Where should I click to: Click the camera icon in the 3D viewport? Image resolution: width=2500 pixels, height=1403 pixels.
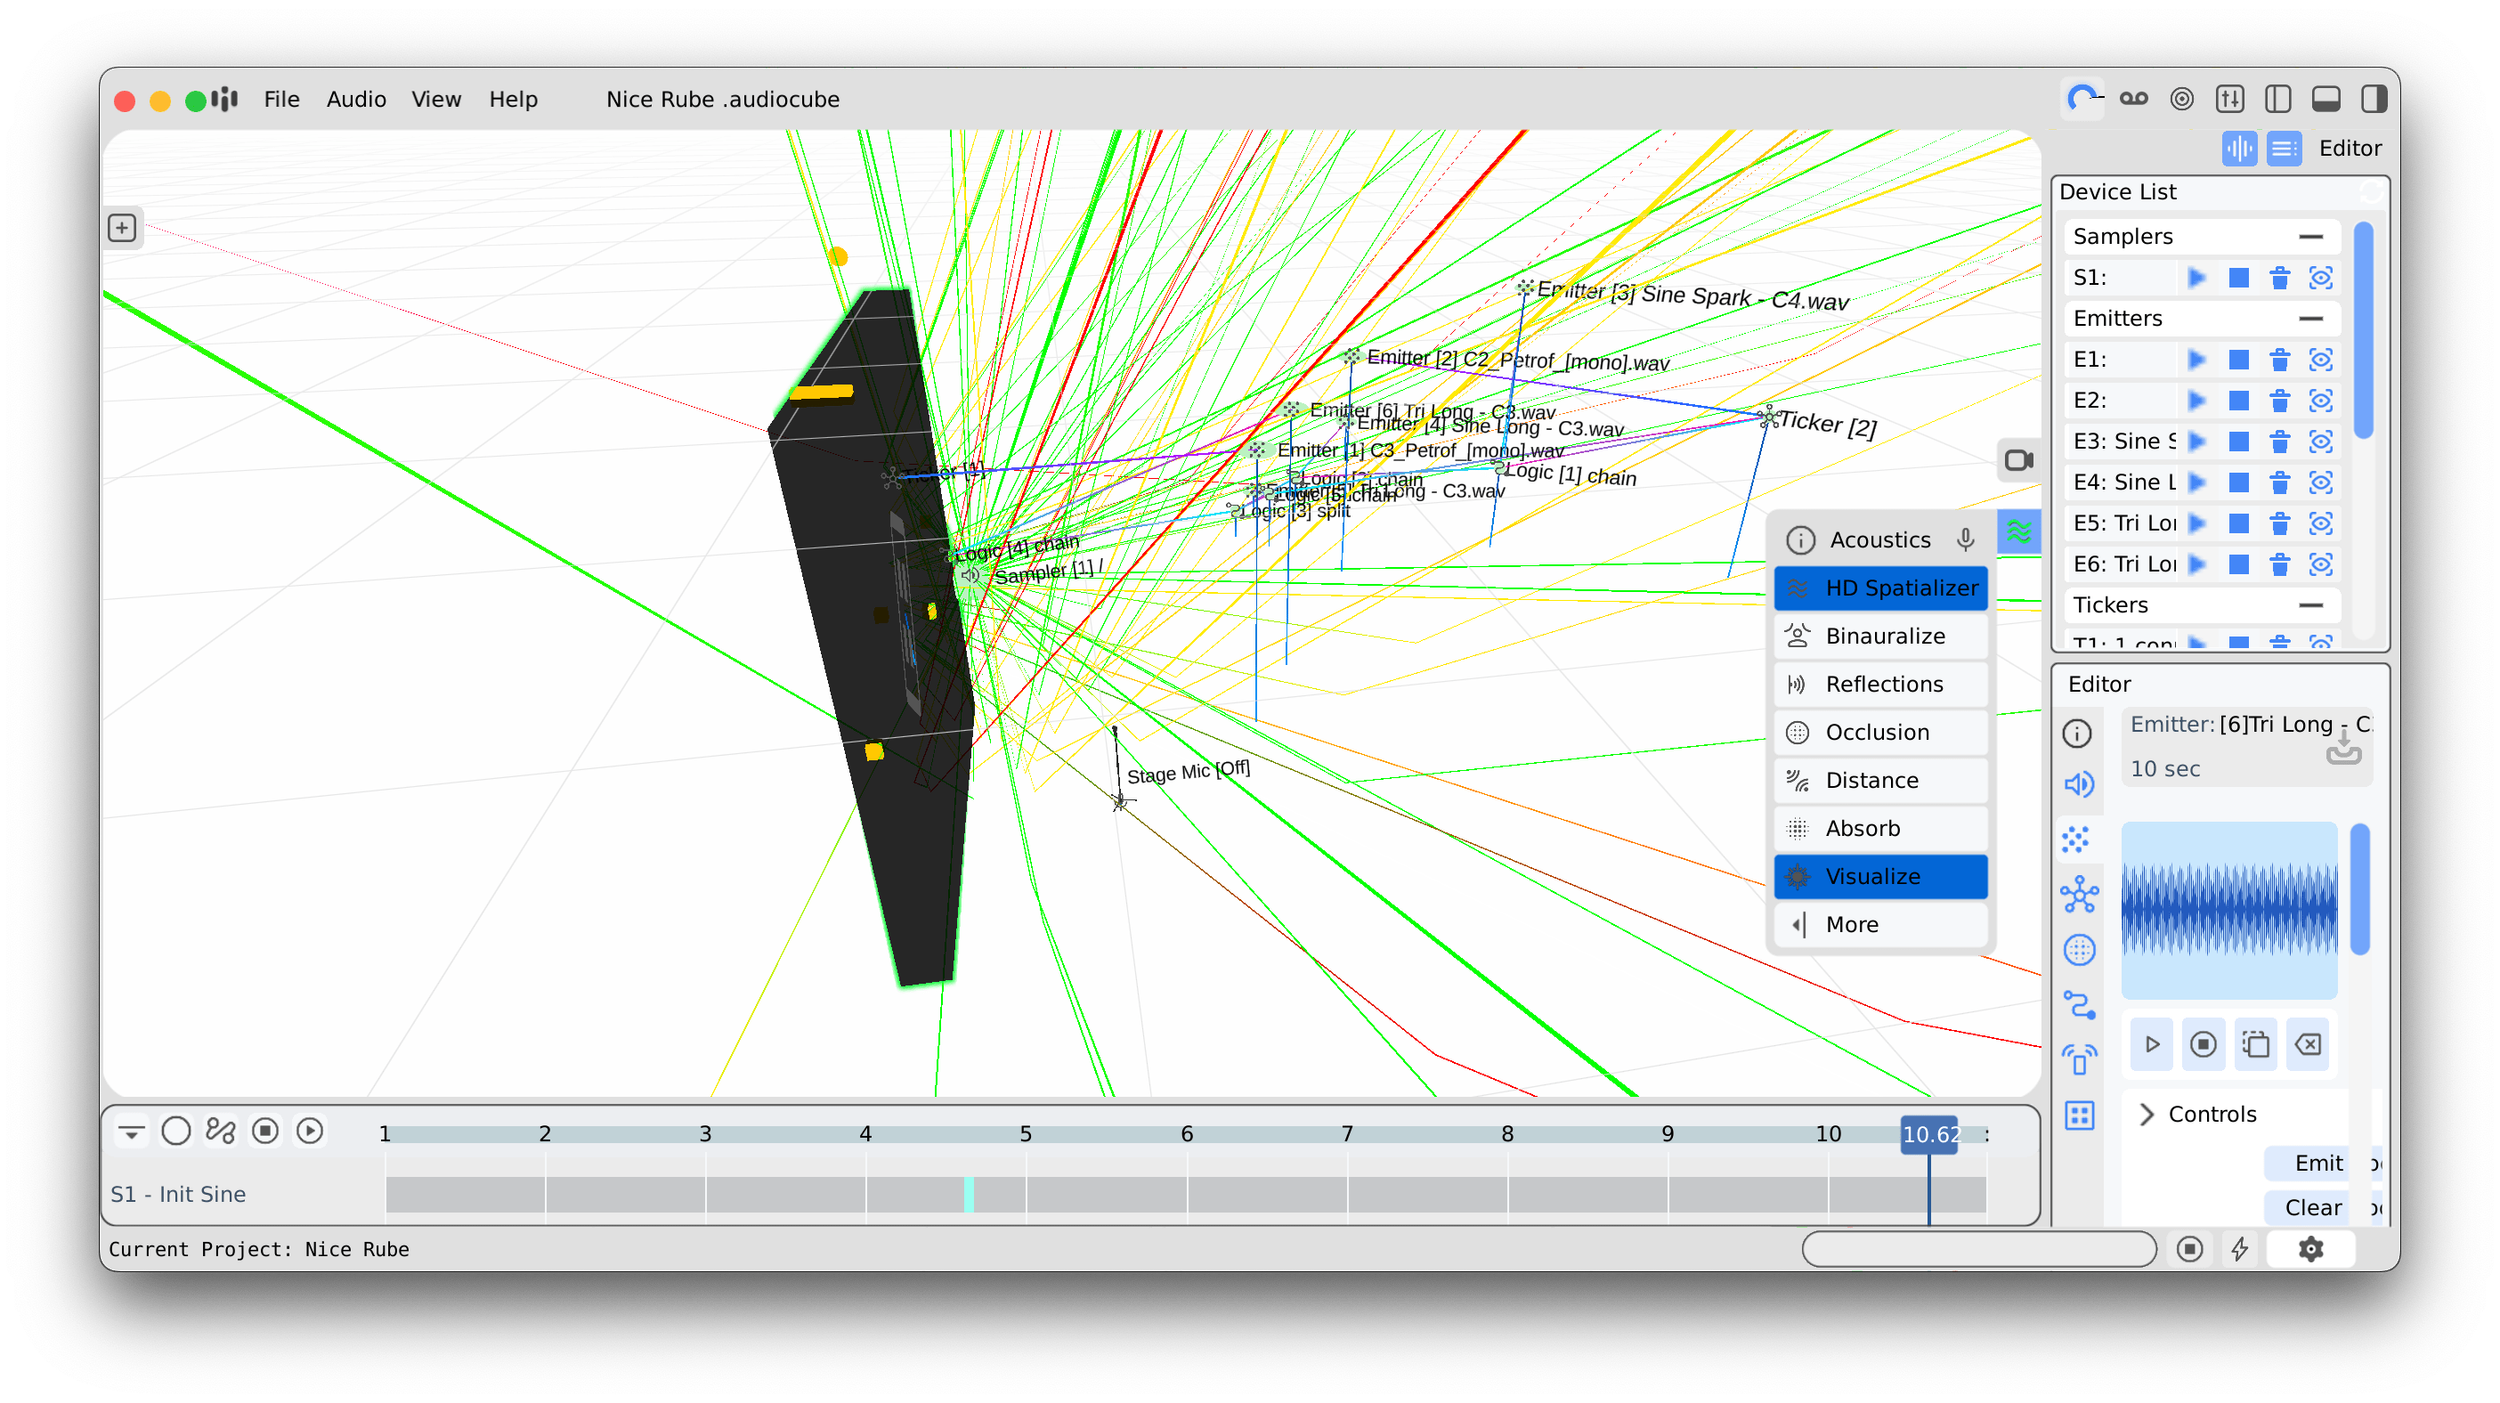click(x=2018, y=461)
